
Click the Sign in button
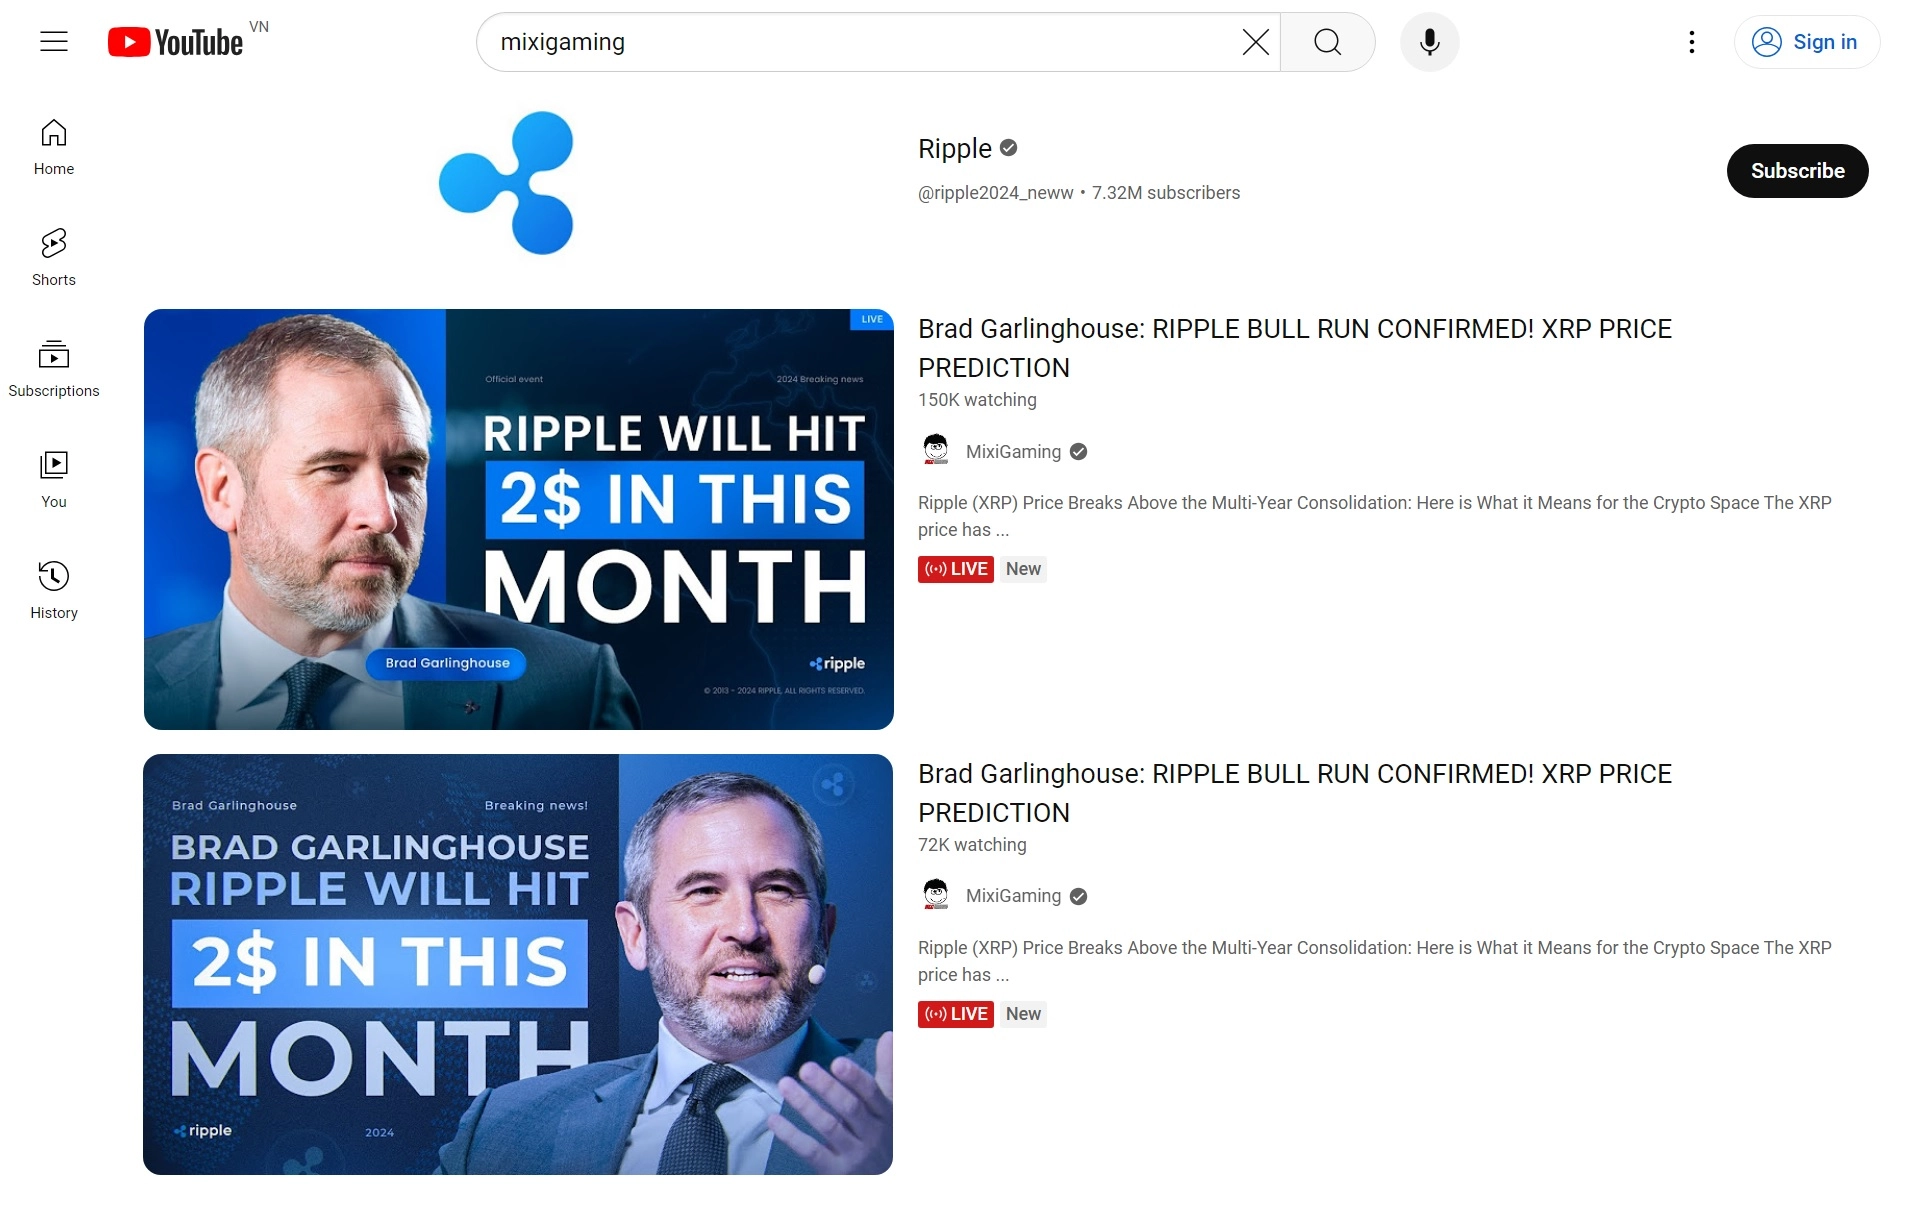pyautogui.click(x=1803, y=42)
